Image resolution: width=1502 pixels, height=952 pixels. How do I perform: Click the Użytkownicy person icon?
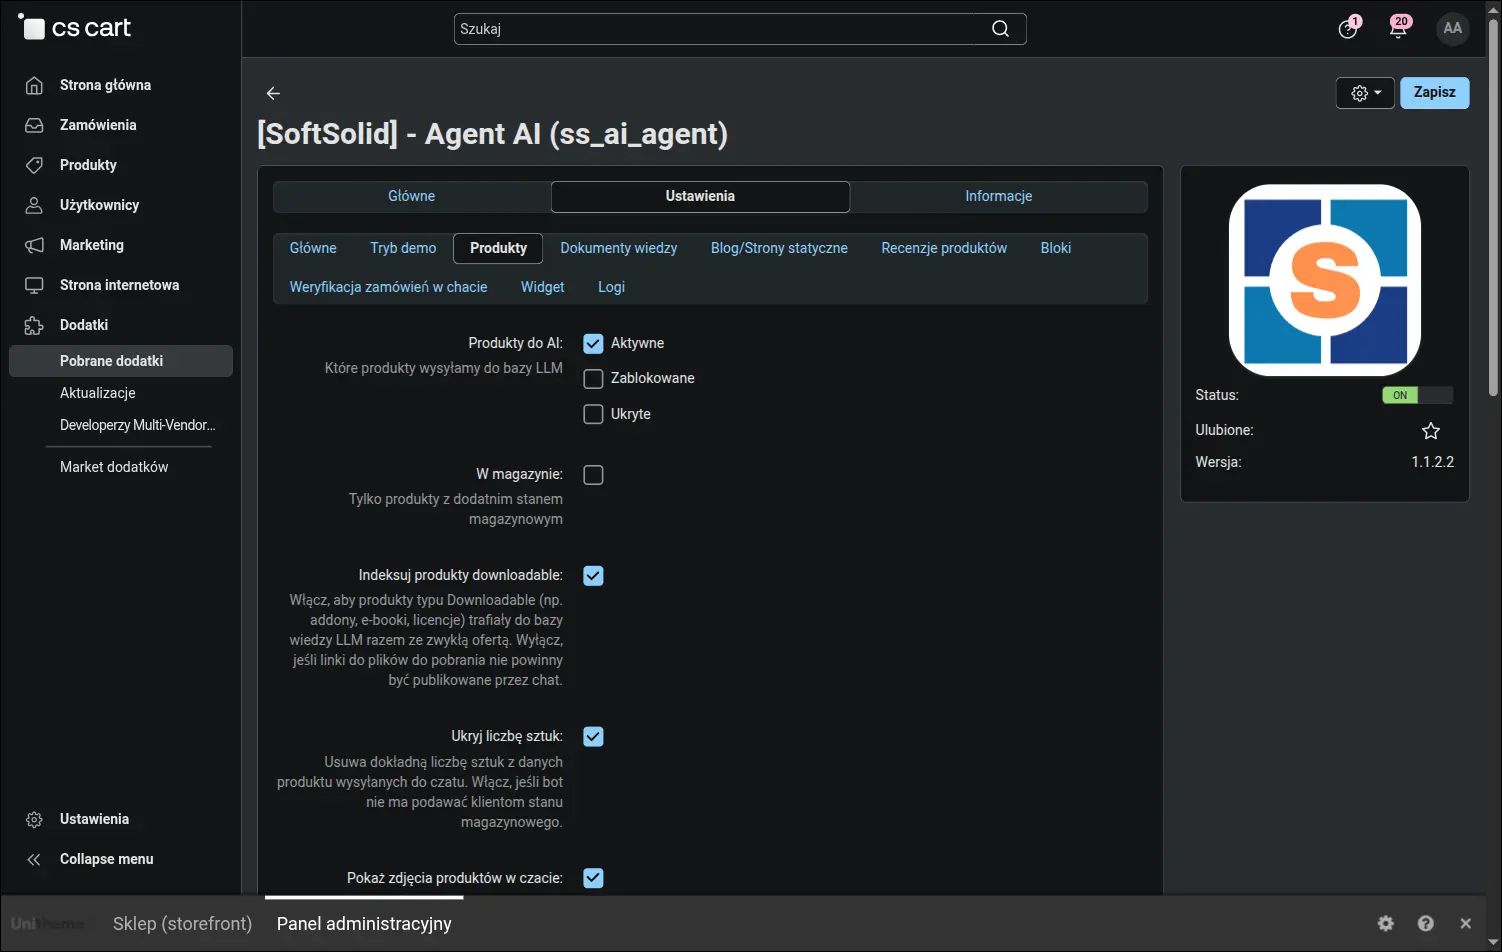click(34, 205)
